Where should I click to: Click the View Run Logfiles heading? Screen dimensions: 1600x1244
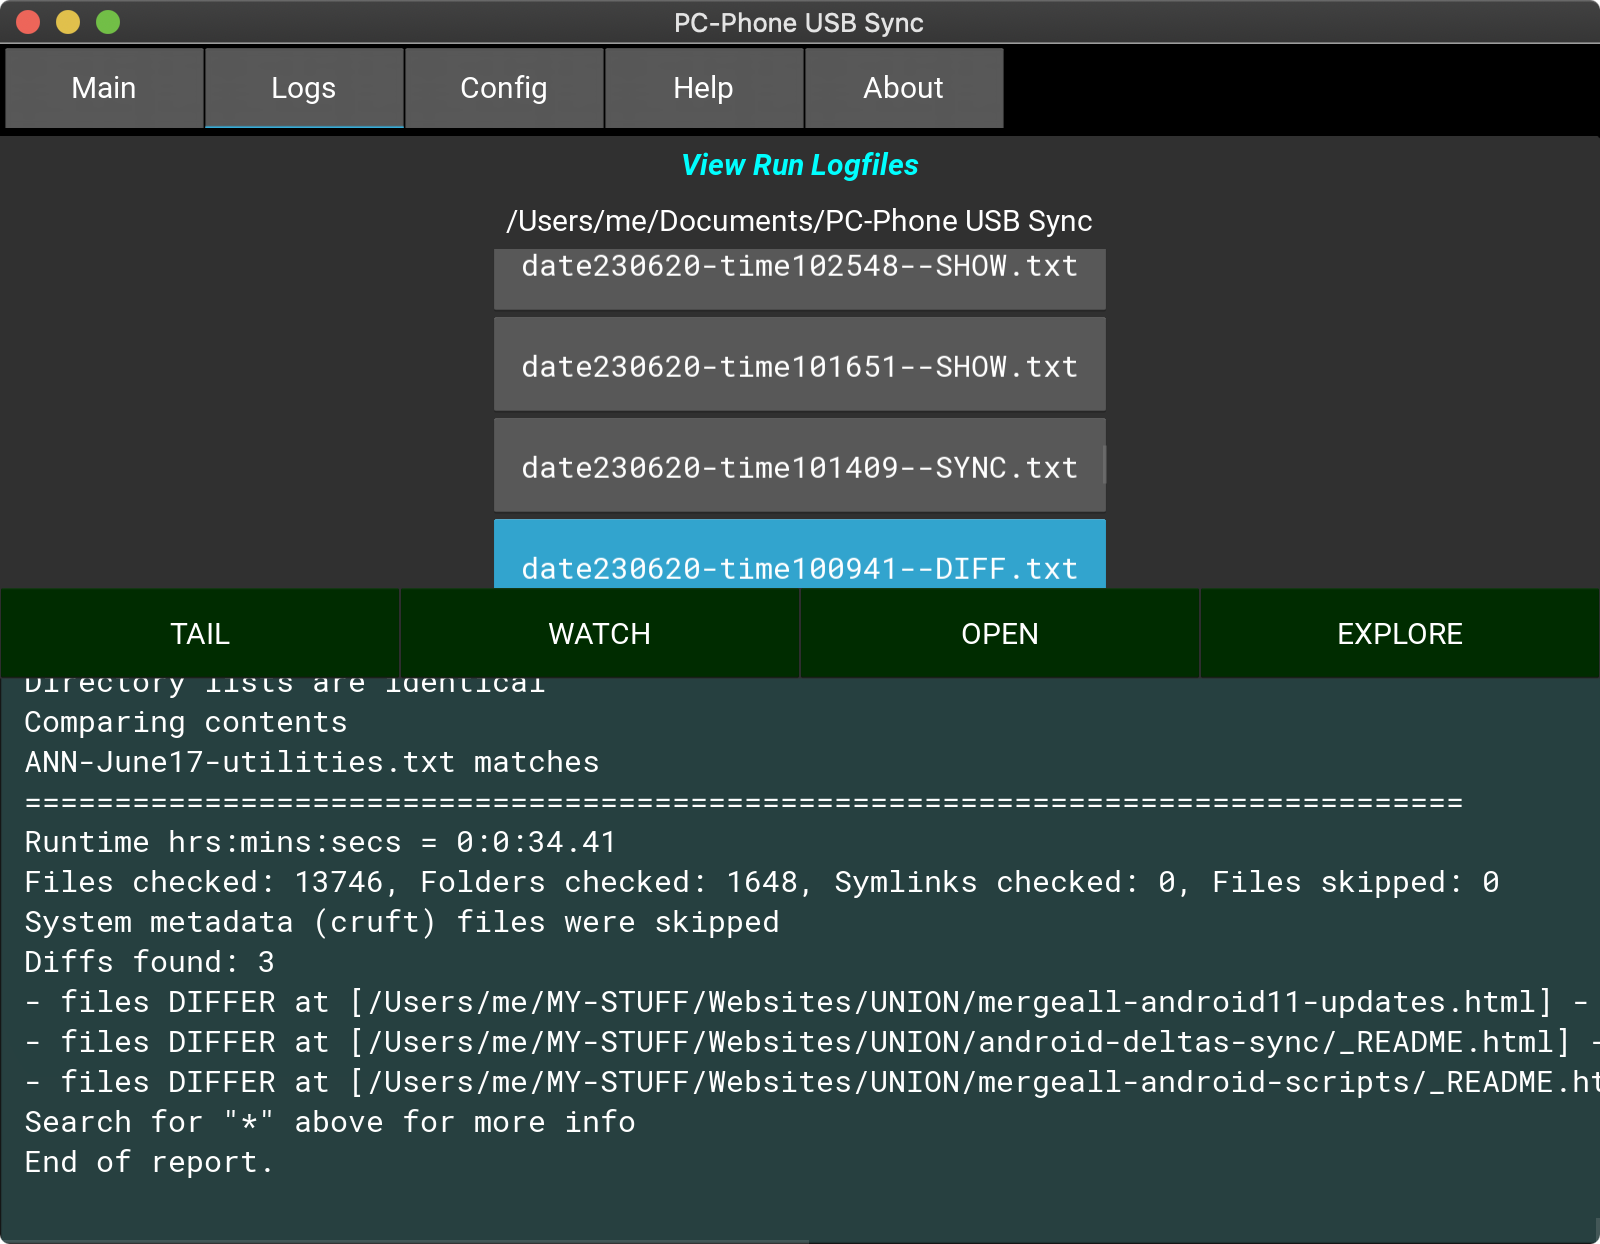[x=800, y=165]
